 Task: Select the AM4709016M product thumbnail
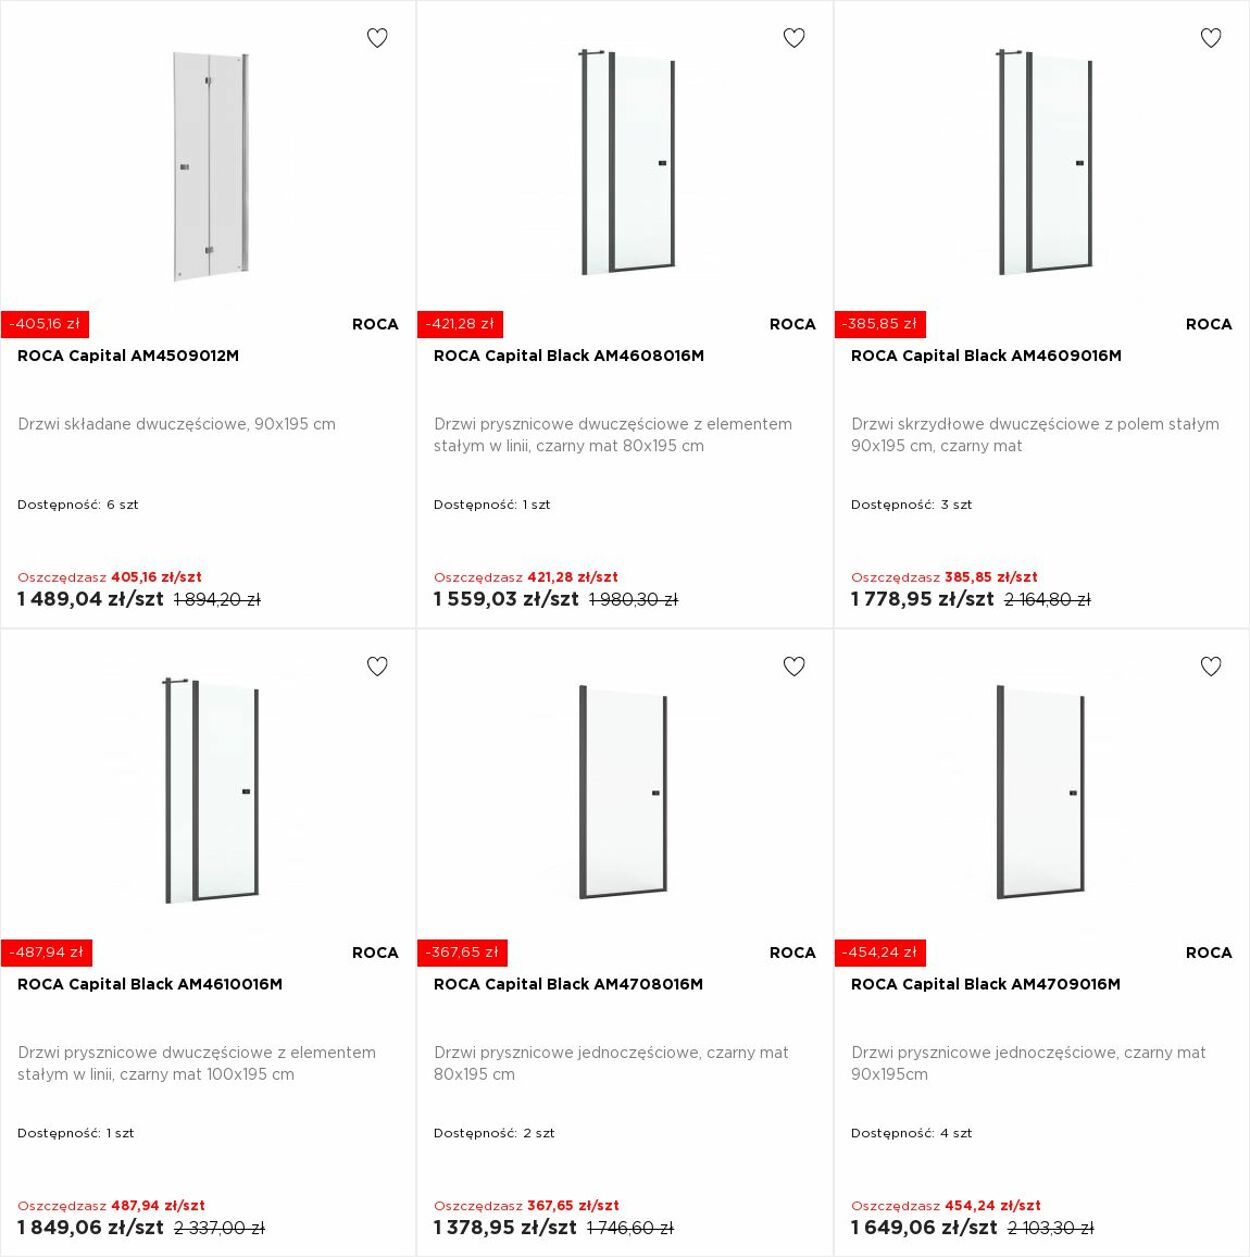(1042, 791)
